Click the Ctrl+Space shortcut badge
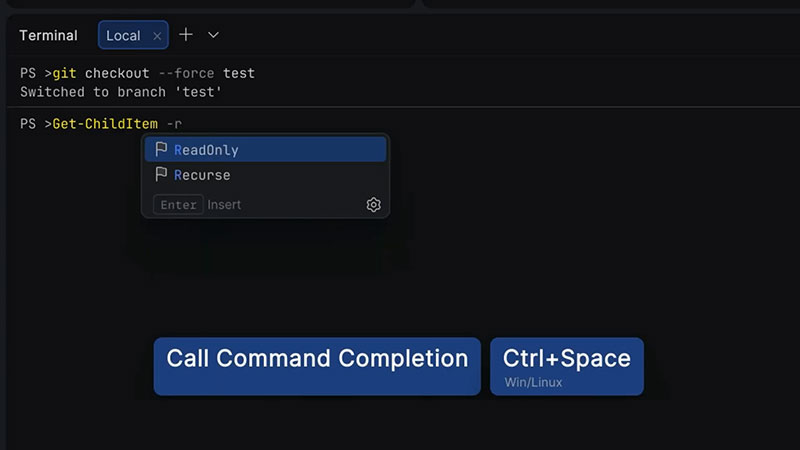The height and width of the screenshot is (450, 800). pyautogui.click(x=566, y=359)
